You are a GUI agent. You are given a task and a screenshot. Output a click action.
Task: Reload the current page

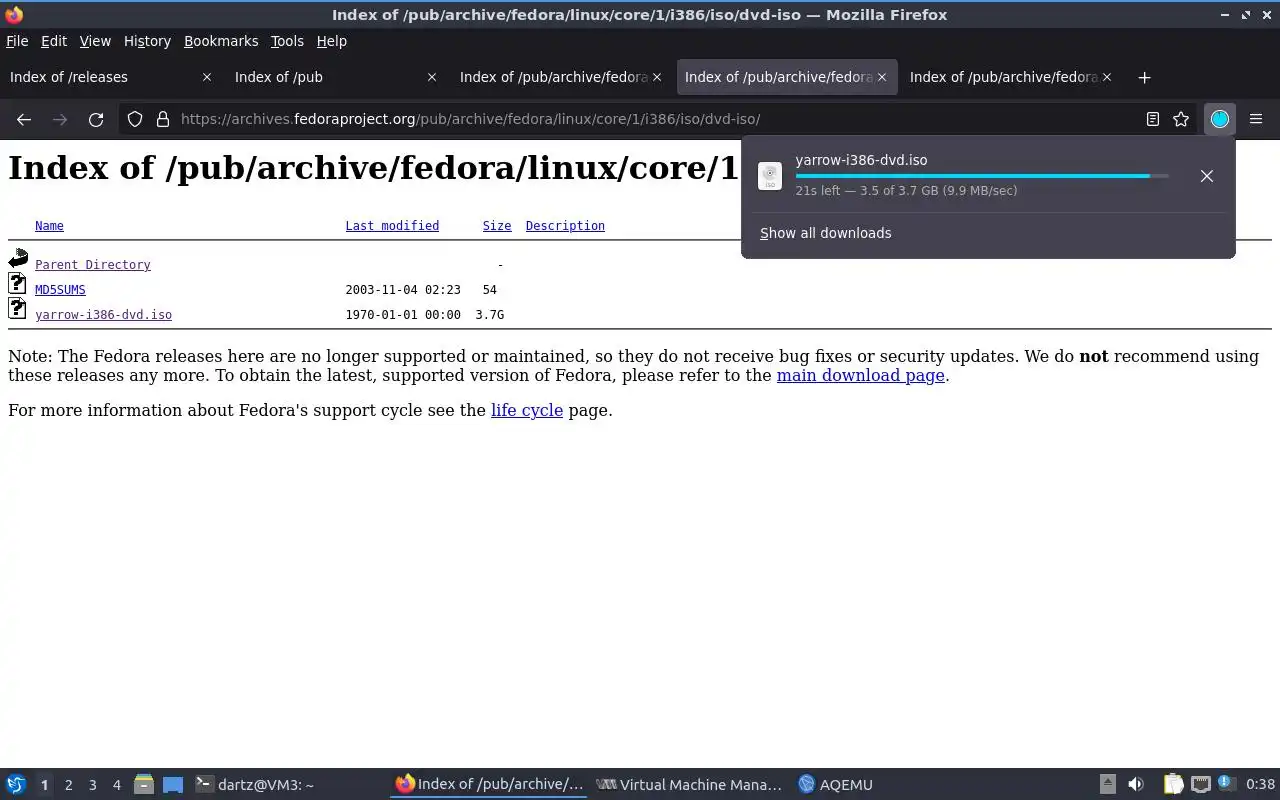click(96, 119)
